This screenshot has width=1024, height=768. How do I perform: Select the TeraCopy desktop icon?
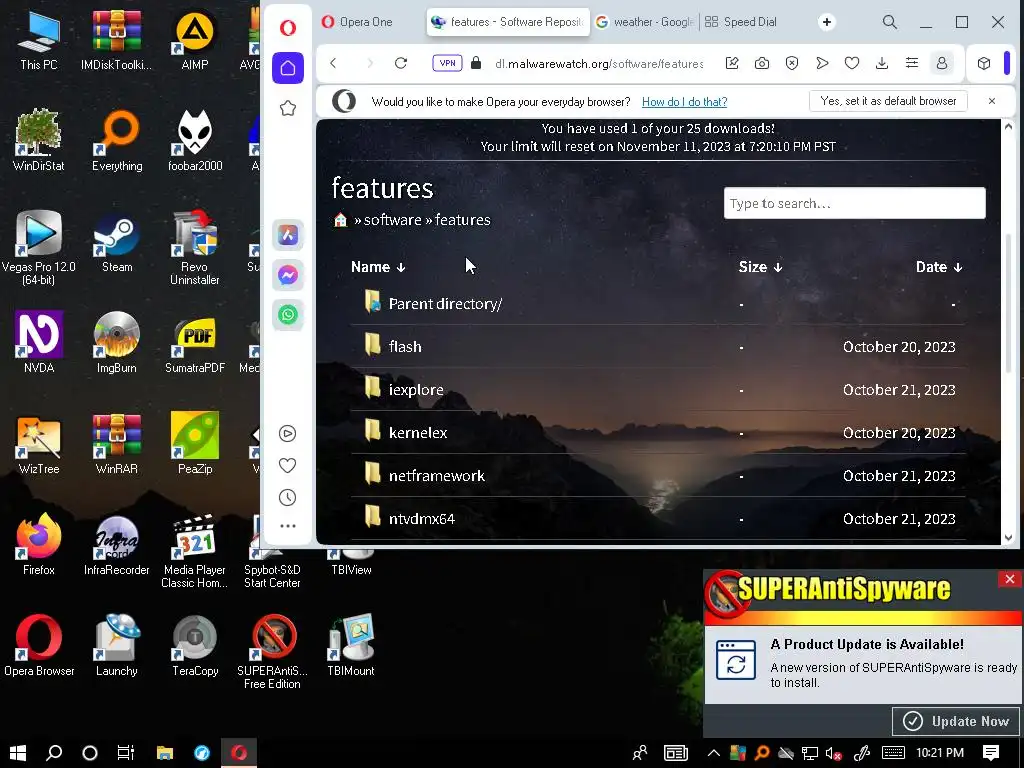[195, 646]
